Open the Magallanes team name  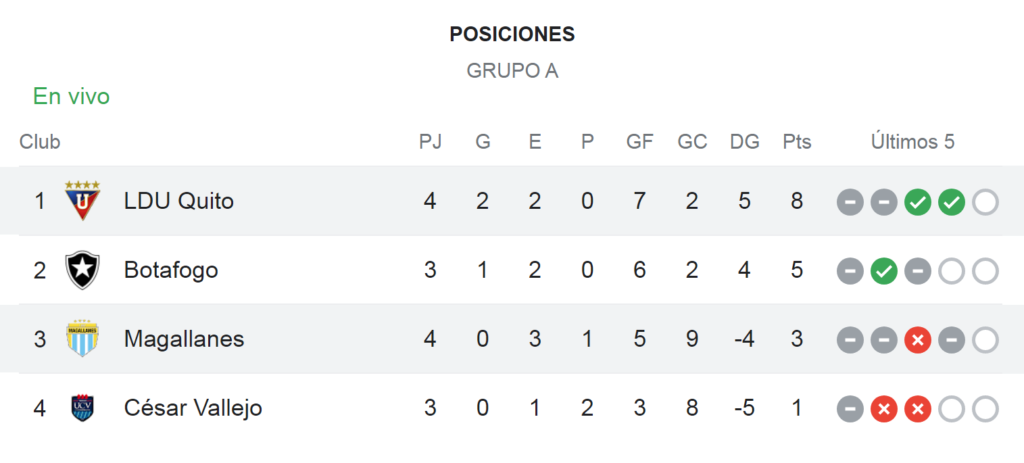coord(184,339)
